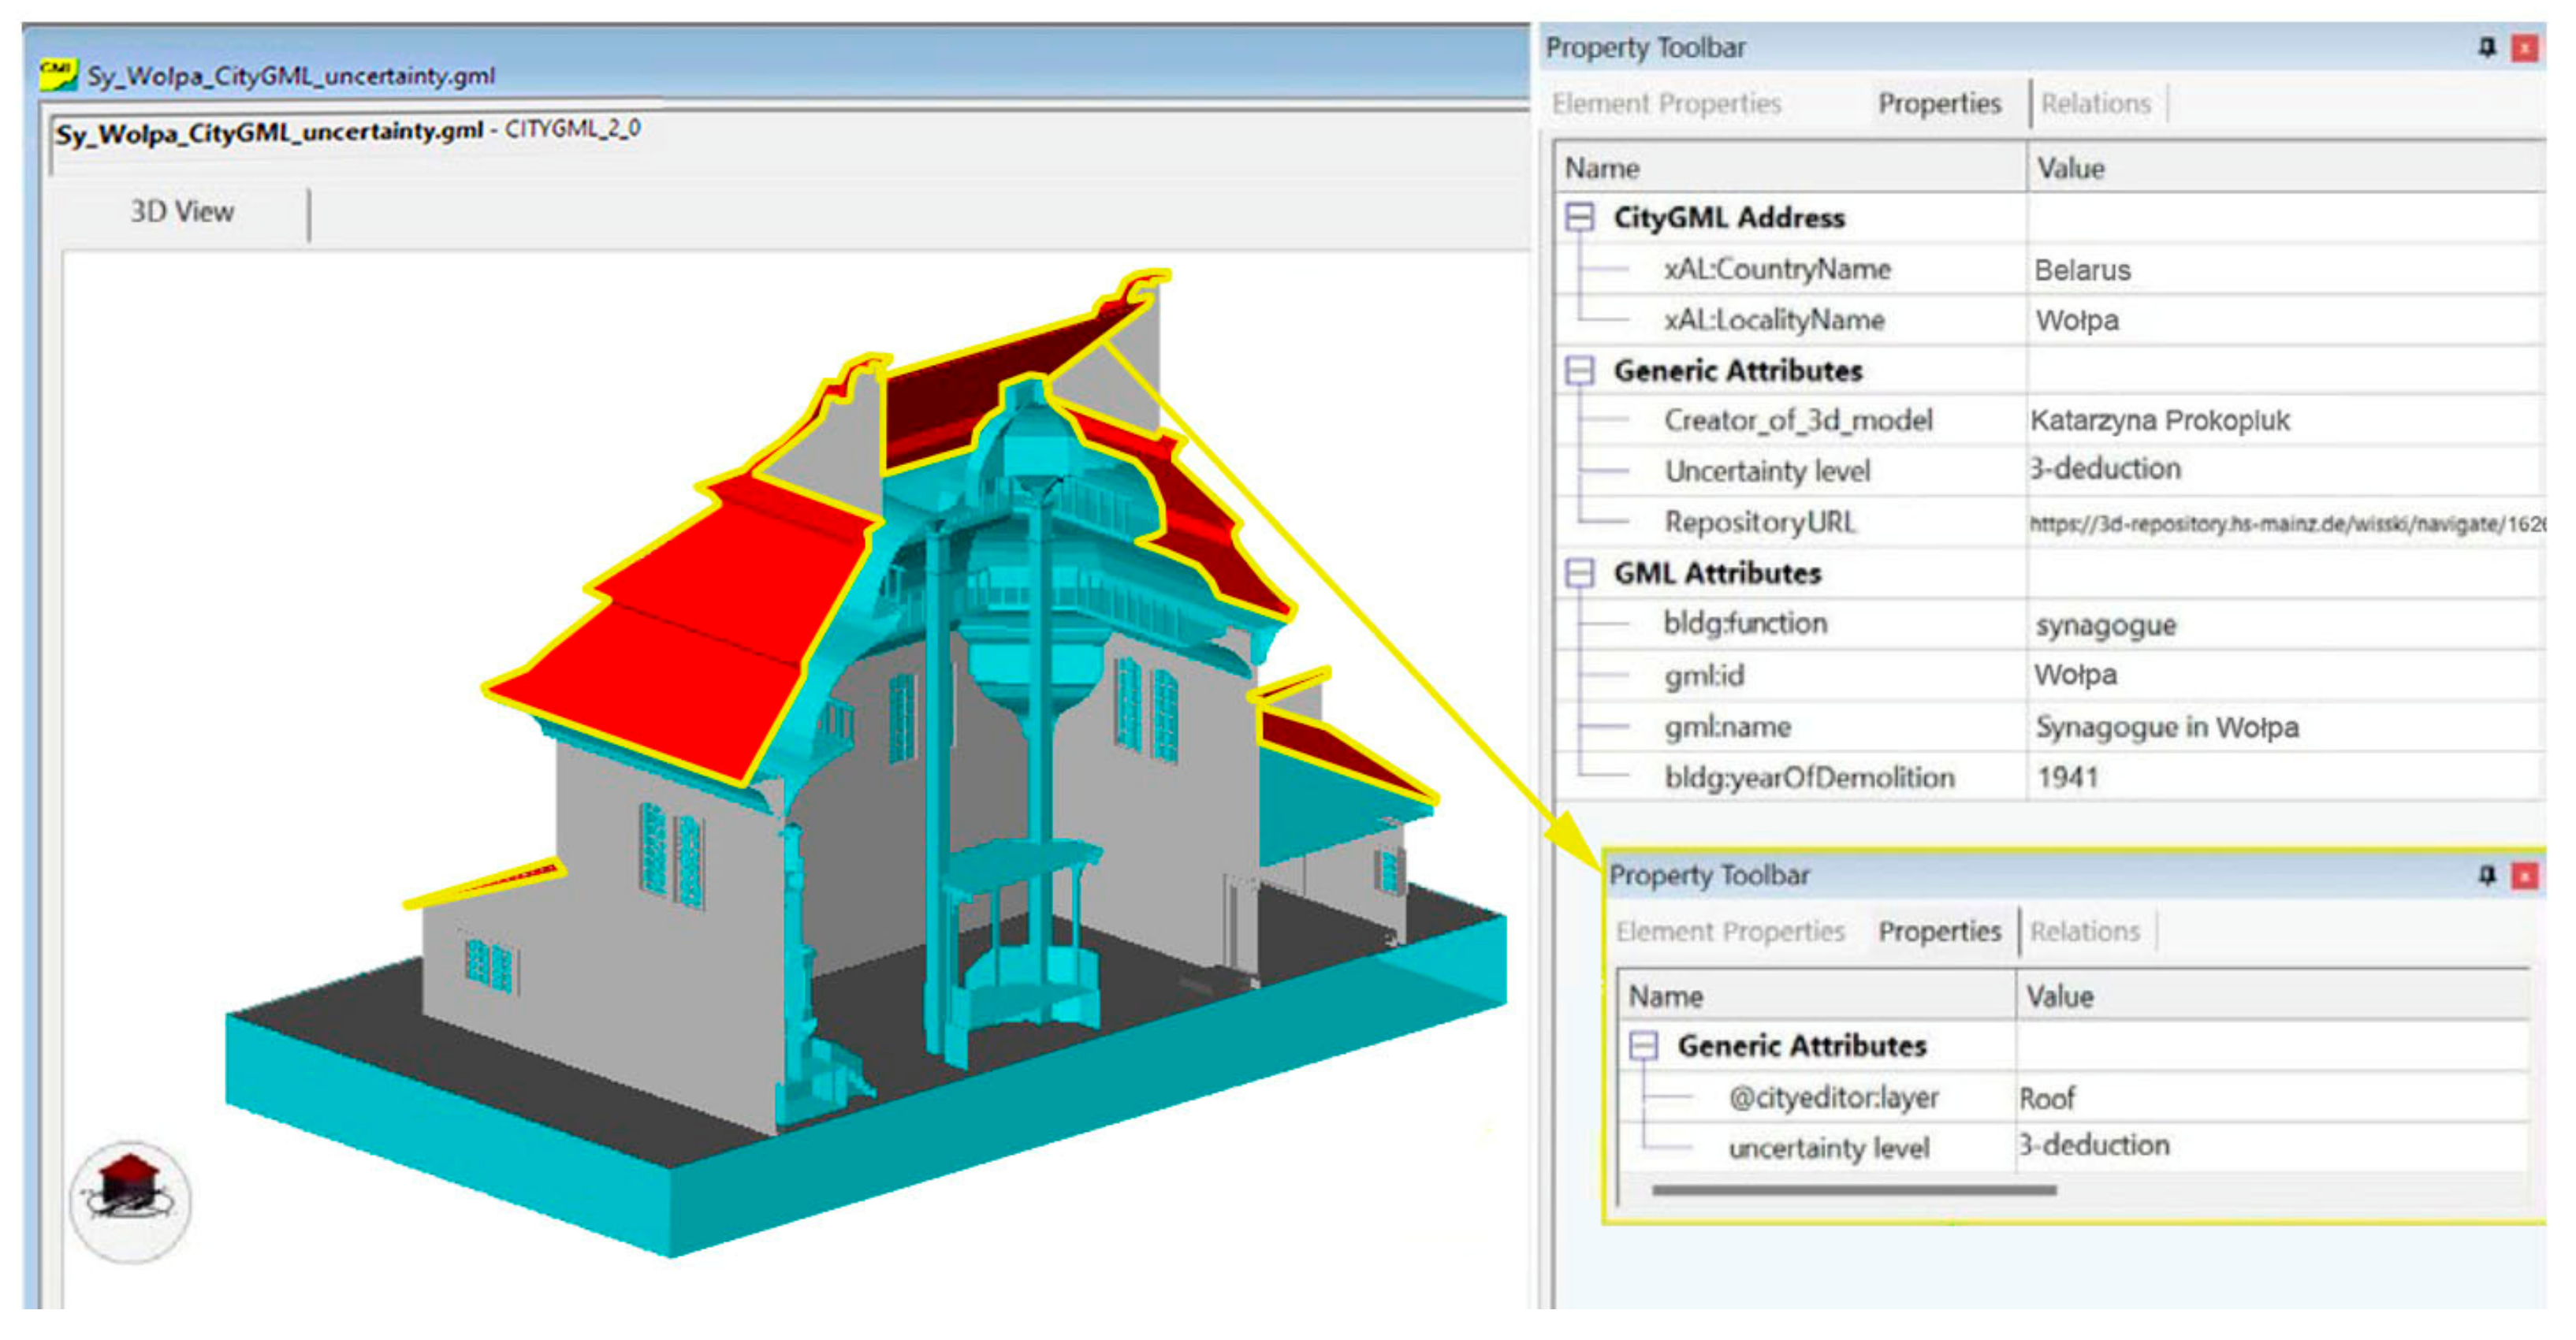
Task: Collapse the CityGML Address group
Action: point(1579,217)
